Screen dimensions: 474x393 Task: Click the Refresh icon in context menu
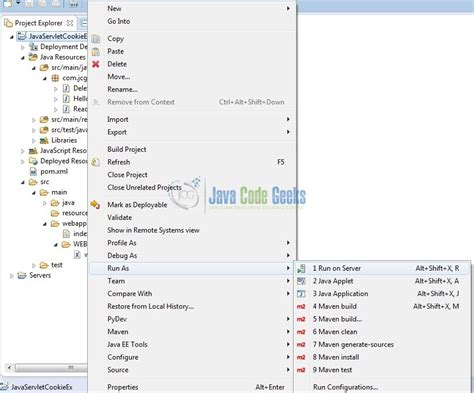[x=96, y=162]
